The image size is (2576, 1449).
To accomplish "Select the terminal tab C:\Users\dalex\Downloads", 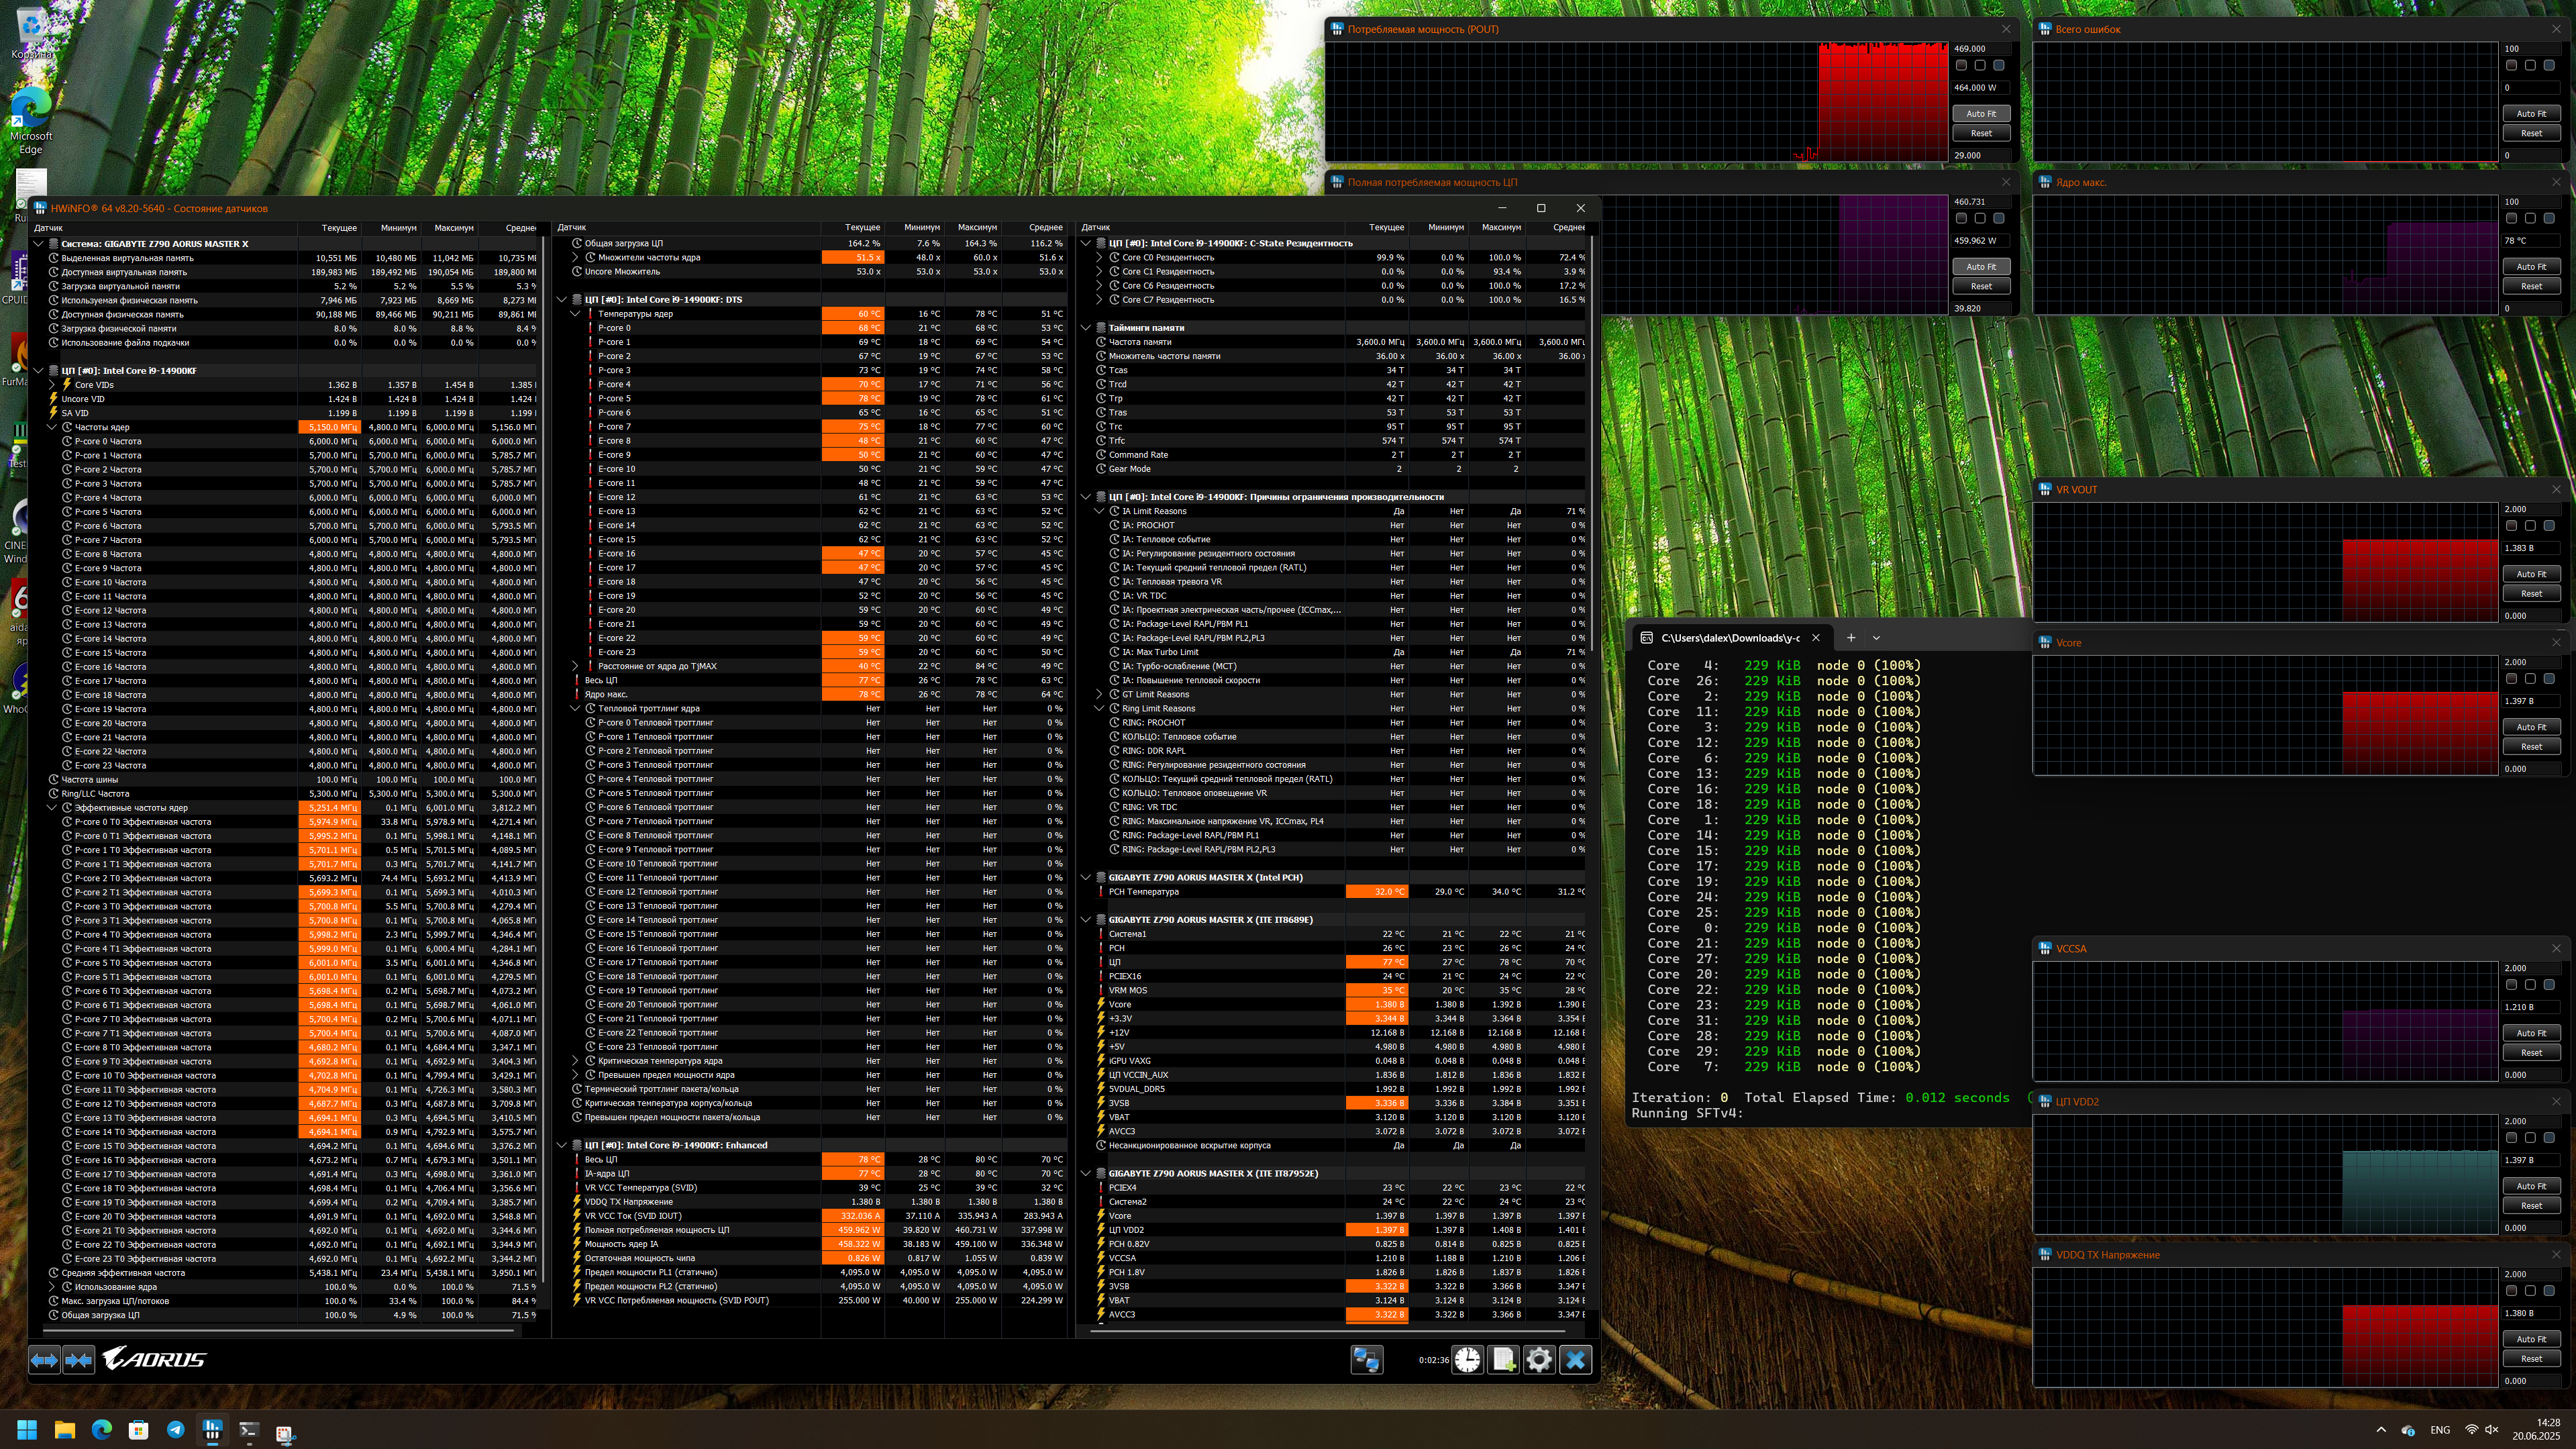I will (x=1729, y=638).
